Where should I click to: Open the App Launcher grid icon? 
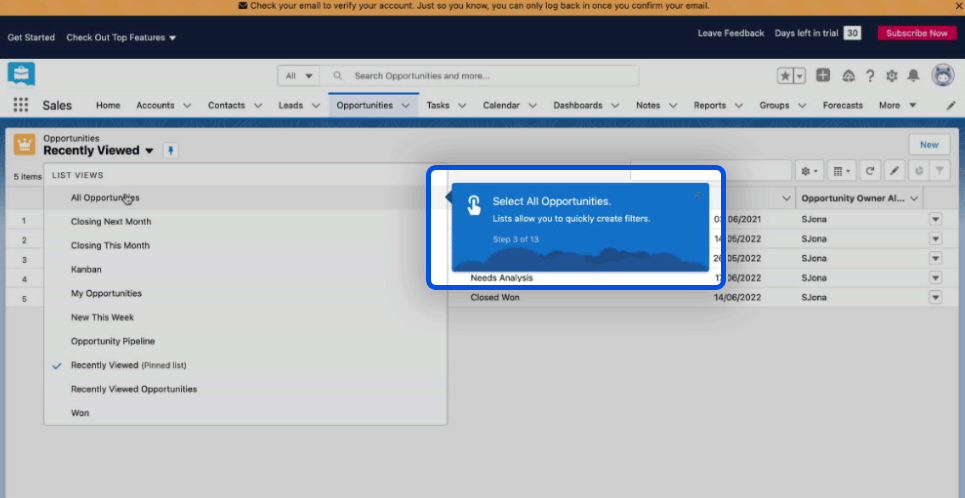[20, 105]
